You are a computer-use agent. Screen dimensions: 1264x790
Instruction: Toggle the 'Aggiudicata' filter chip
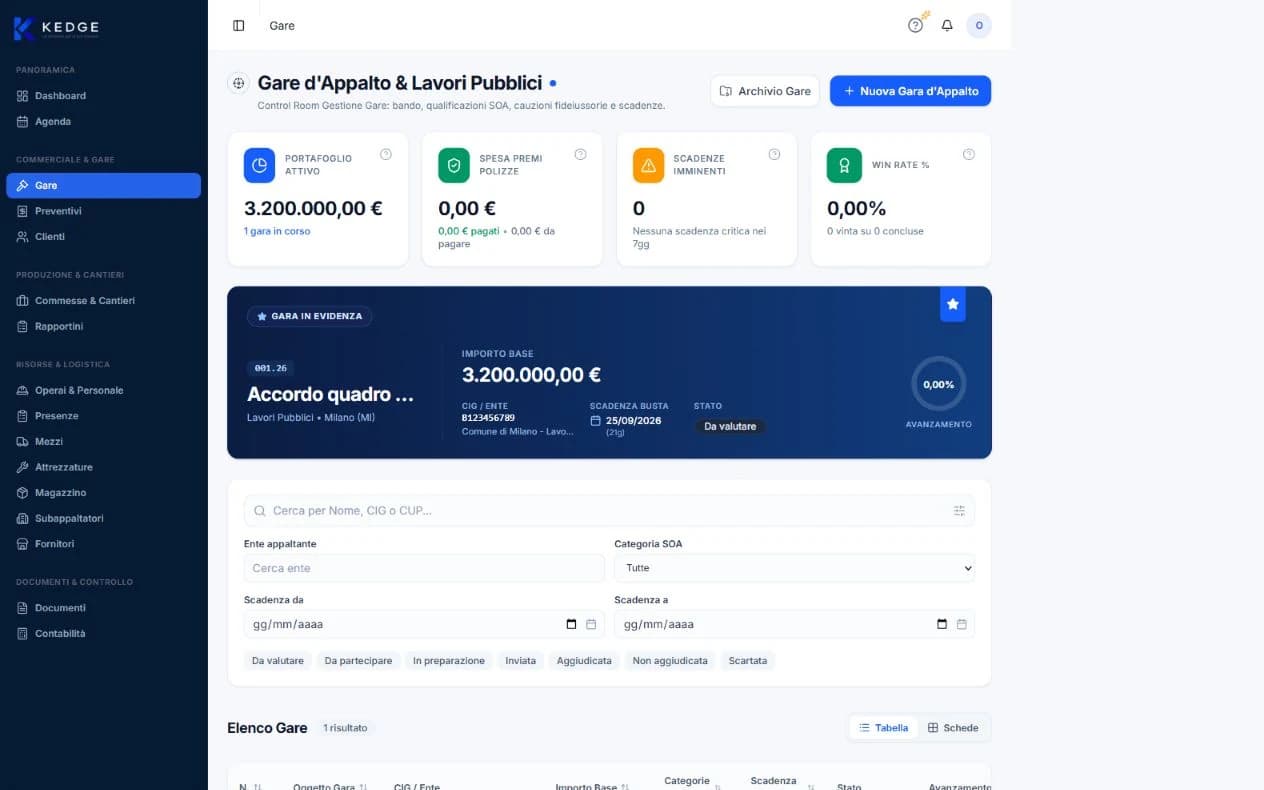point(584,661)
